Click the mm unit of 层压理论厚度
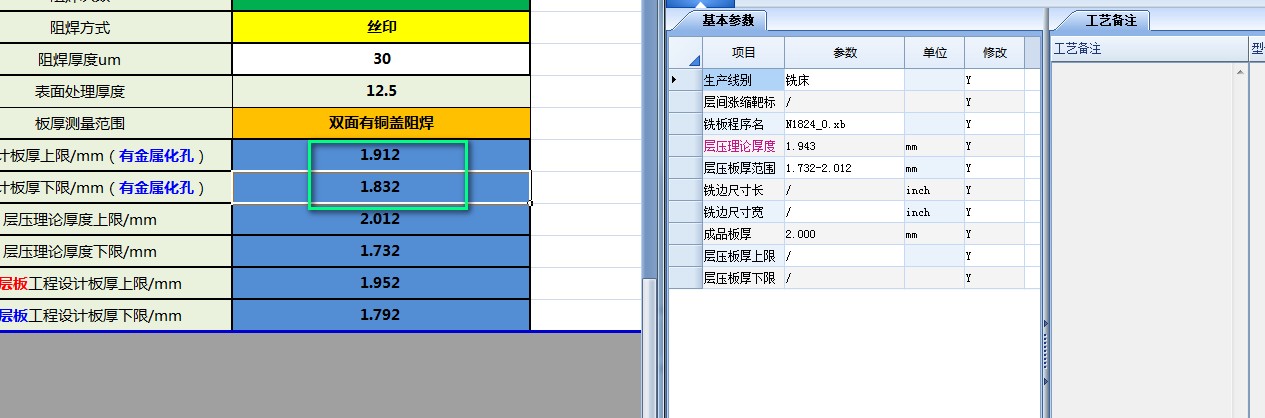This screenshot has height=418, width=1265. 934,145
